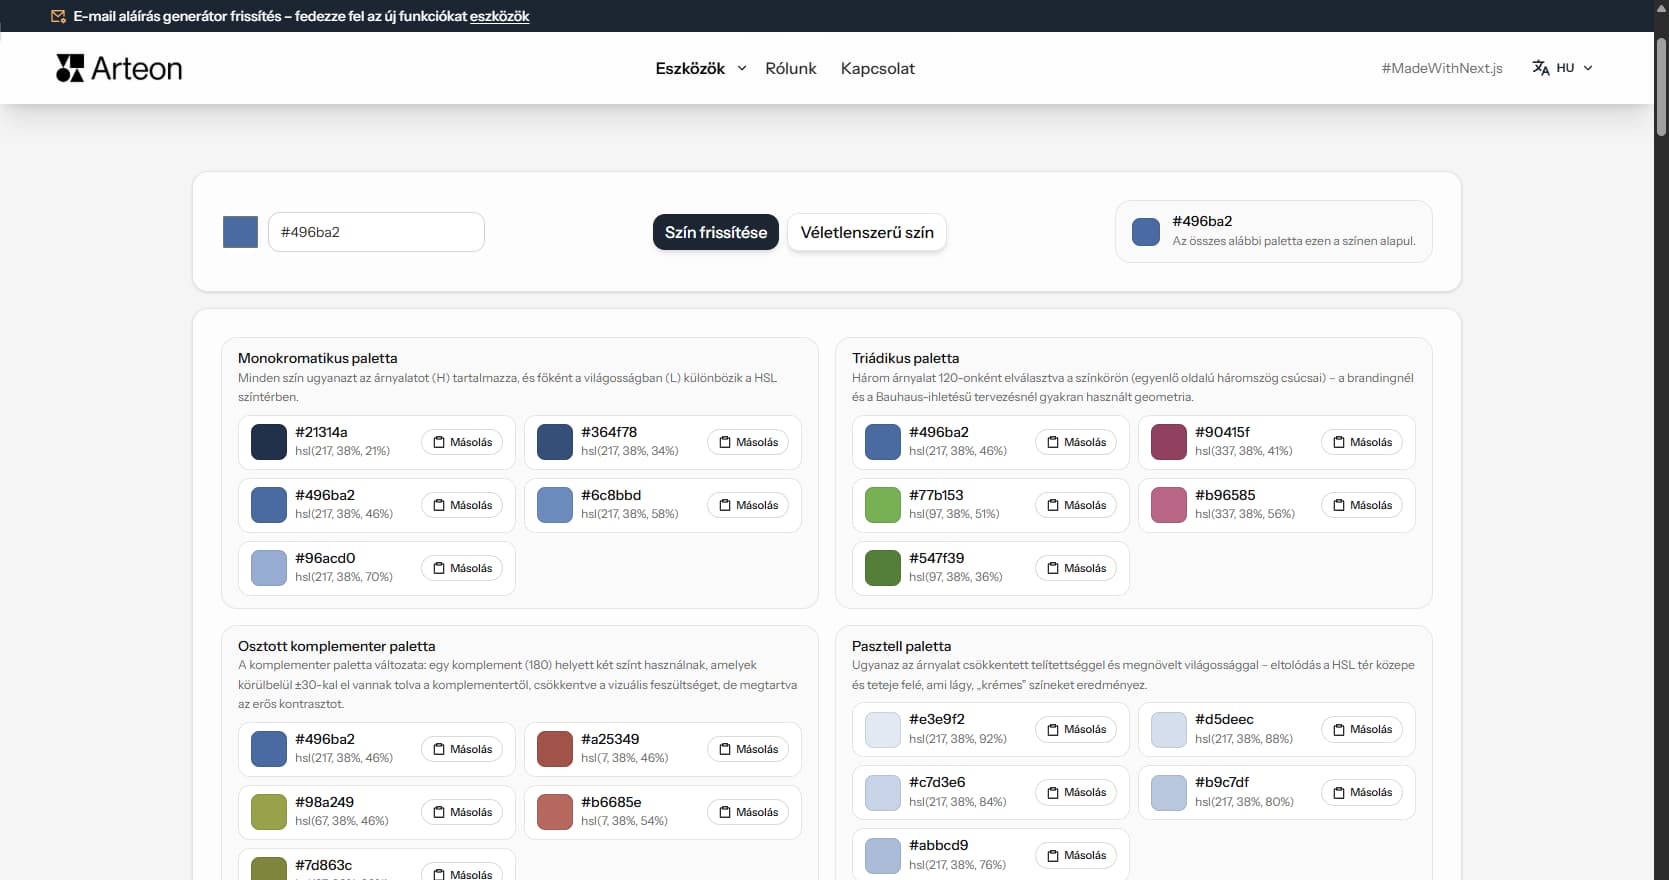1669x880 pixels.
Task: Click the envelope icon in announcement bar
Action: (x=58, y=16)
